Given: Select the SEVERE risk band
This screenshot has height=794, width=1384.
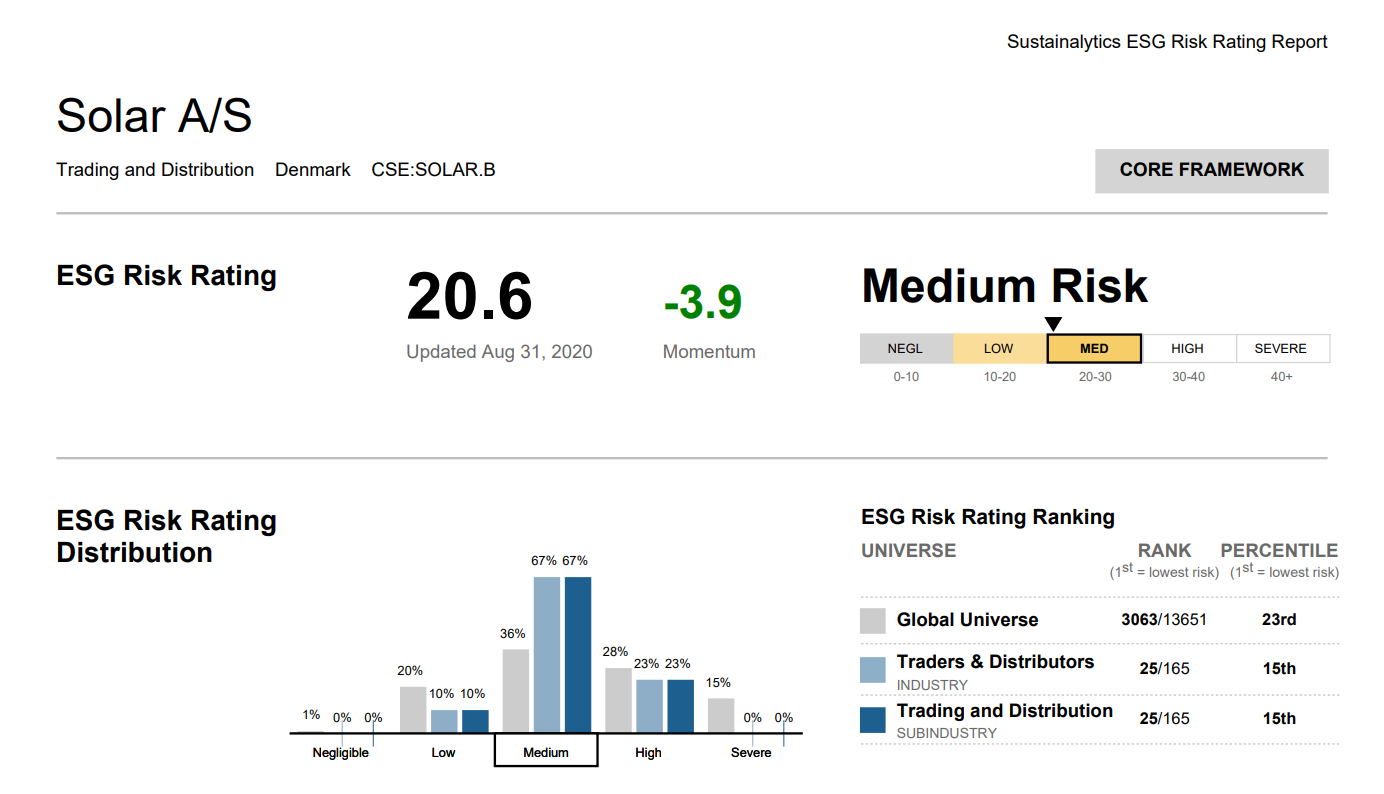Looking at the screenshot, I should (x=1282, y=349).
